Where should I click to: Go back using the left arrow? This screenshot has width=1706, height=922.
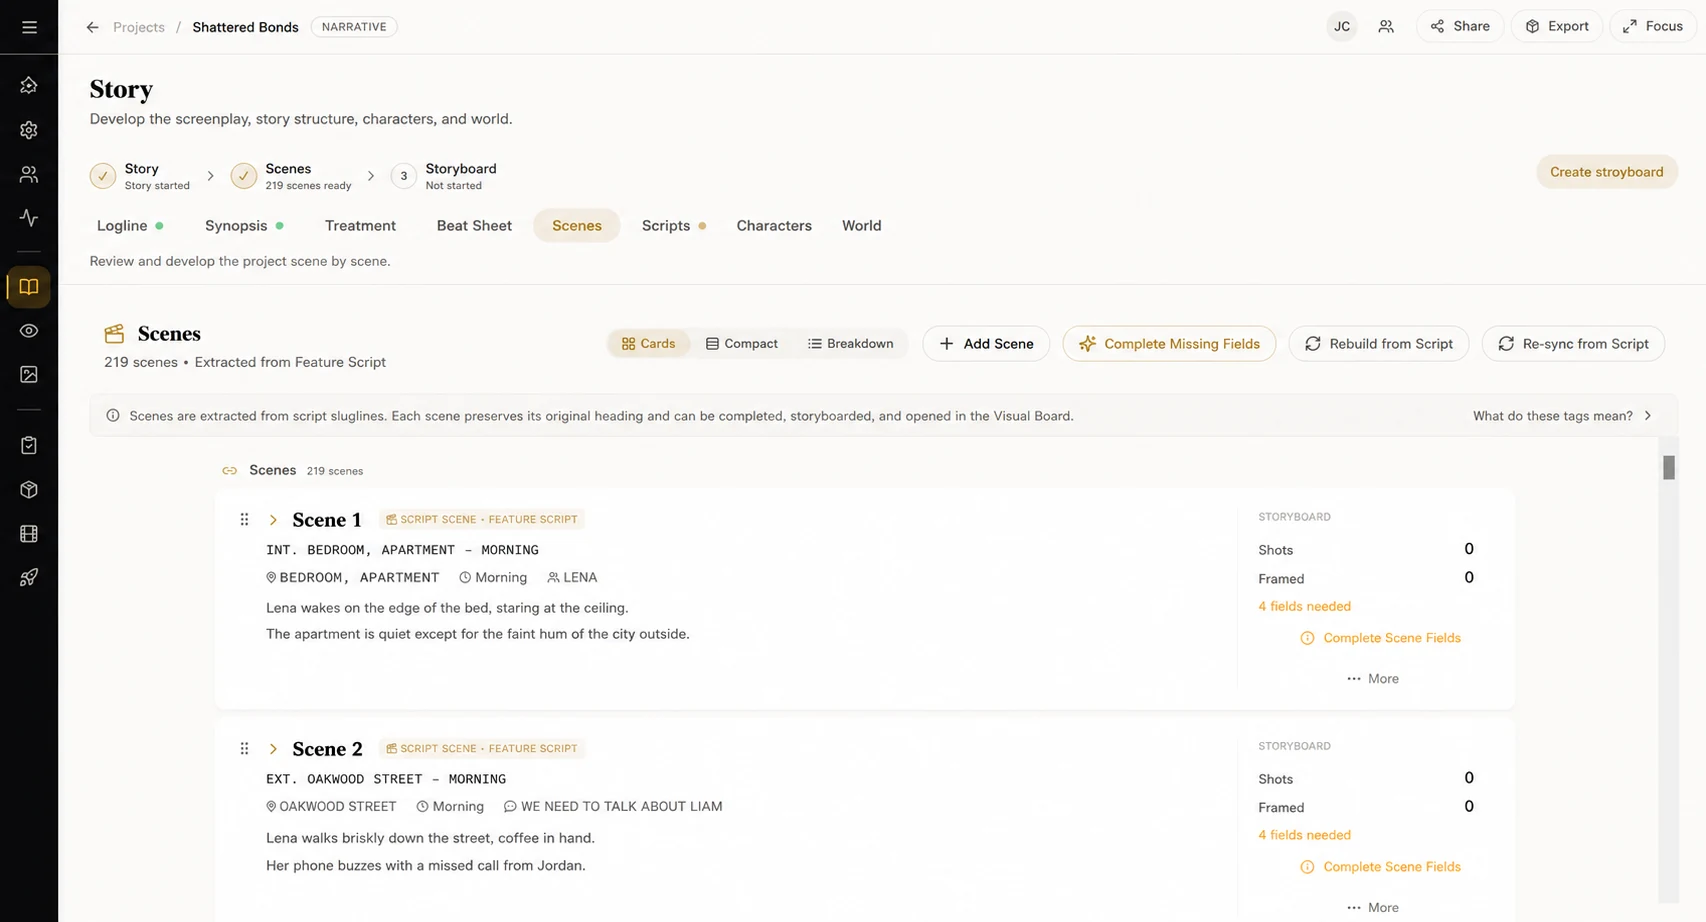tap(92, 27)
